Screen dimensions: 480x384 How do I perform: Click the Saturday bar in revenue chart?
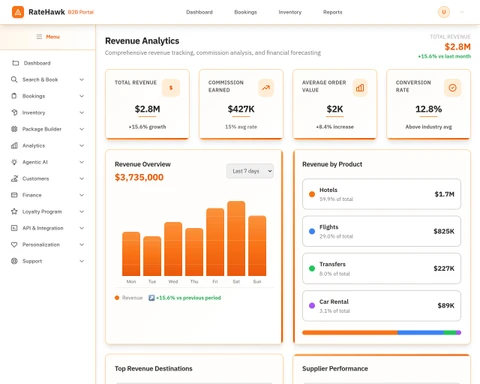pos(236,238)
